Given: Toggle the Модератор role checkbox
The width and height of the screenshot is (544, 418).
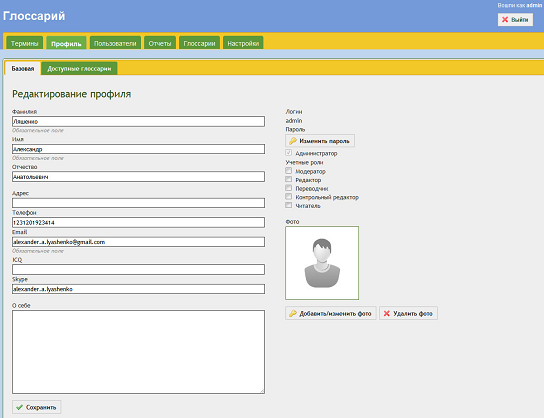Looking at the screenshot, I should pyautogui.click(x=288, y=171).
